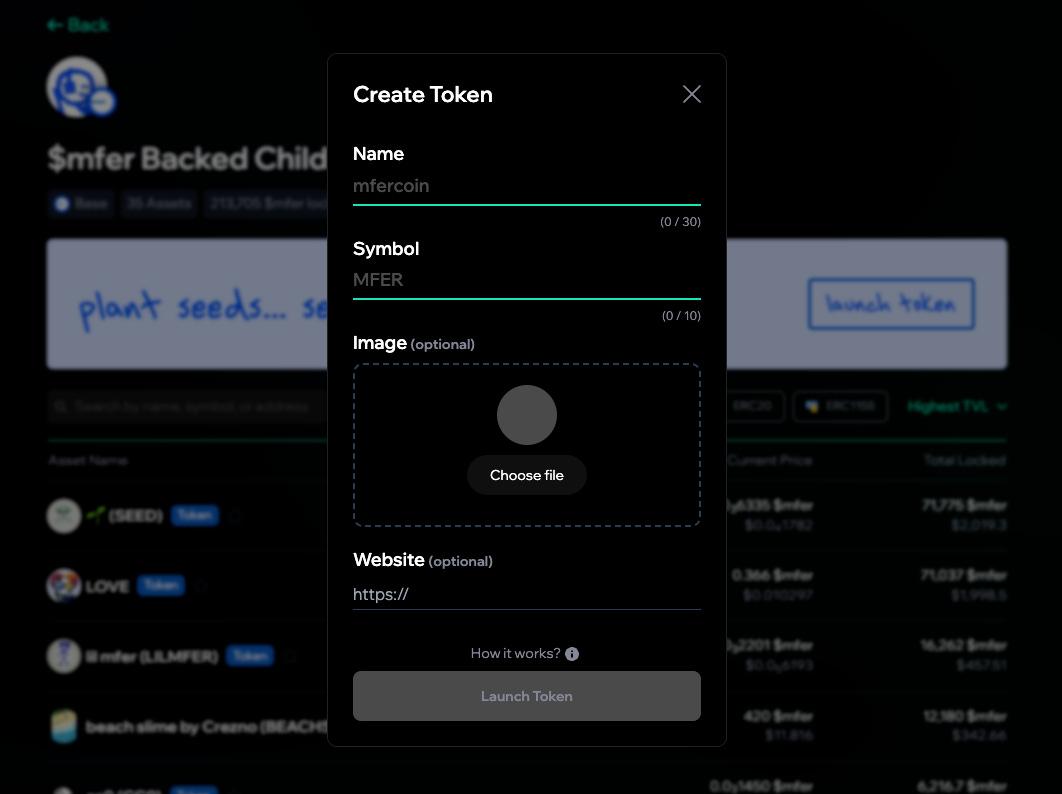Click the Total Locked column header
Screen dimensions: 1062x794
tap(964, 461)
